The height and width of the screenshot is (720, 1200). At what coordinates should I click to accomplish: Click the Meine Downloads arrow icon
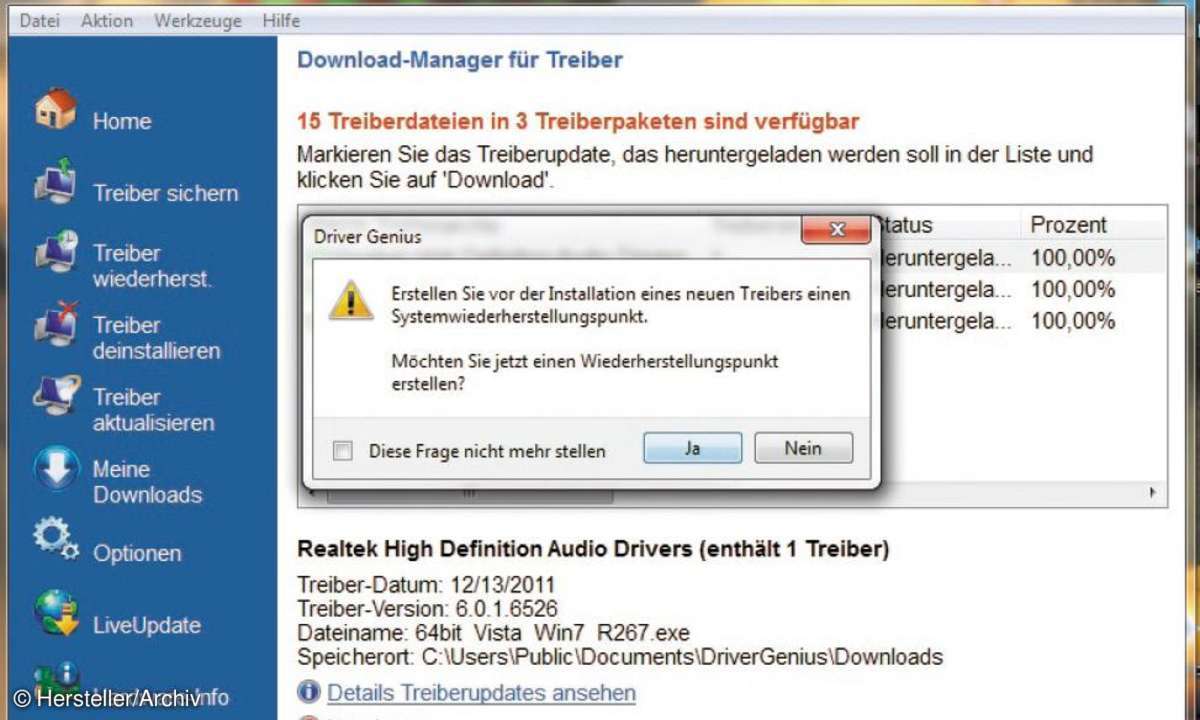pyautogui.click(x=55, y=469)
